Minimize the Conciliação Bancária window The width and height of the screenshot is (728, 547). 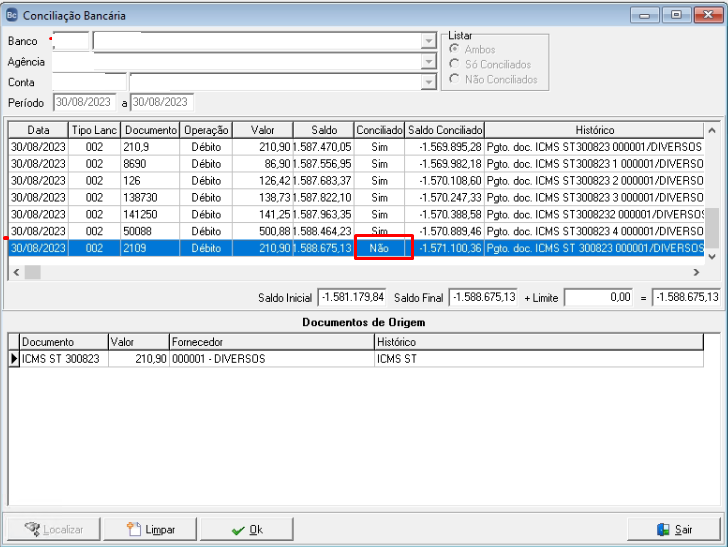(644, 15)
